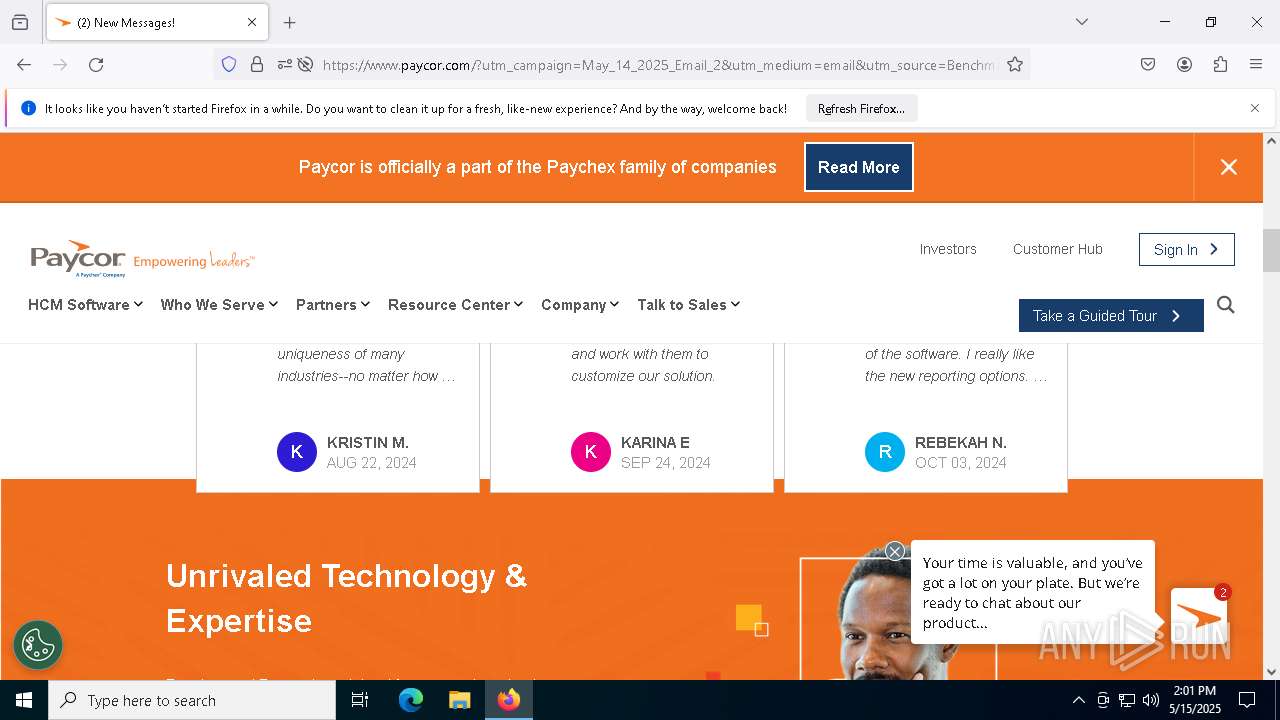The width and height of the screenshot is (1280, 720).
Task: Dismiss the Firefox refresh notification
Action: (x=1255, y=108)
